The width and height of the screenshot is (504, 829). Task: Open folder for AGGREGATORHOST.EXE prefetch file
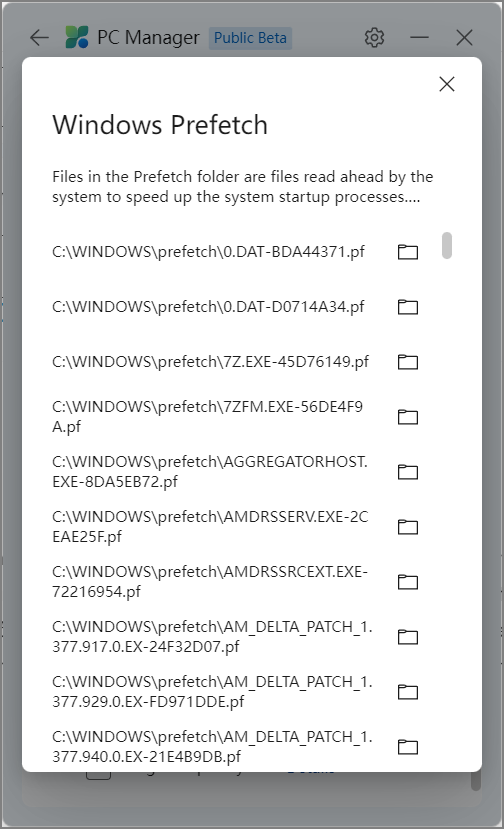(408, 472)
